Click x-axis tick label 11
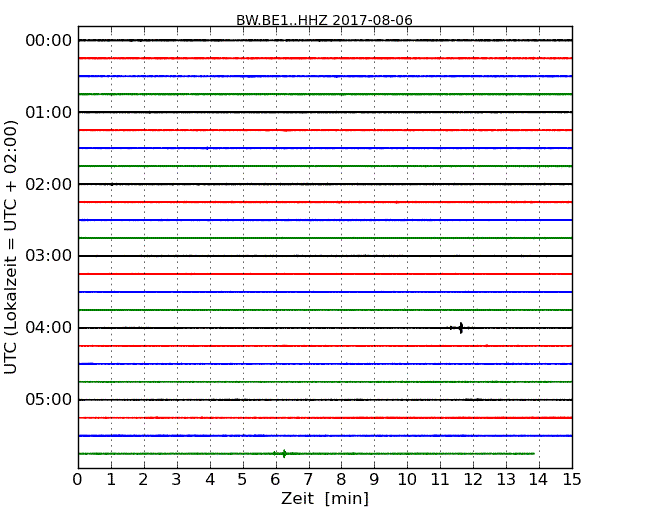This screenshot has height=520, width=650. tap(440, 480)
